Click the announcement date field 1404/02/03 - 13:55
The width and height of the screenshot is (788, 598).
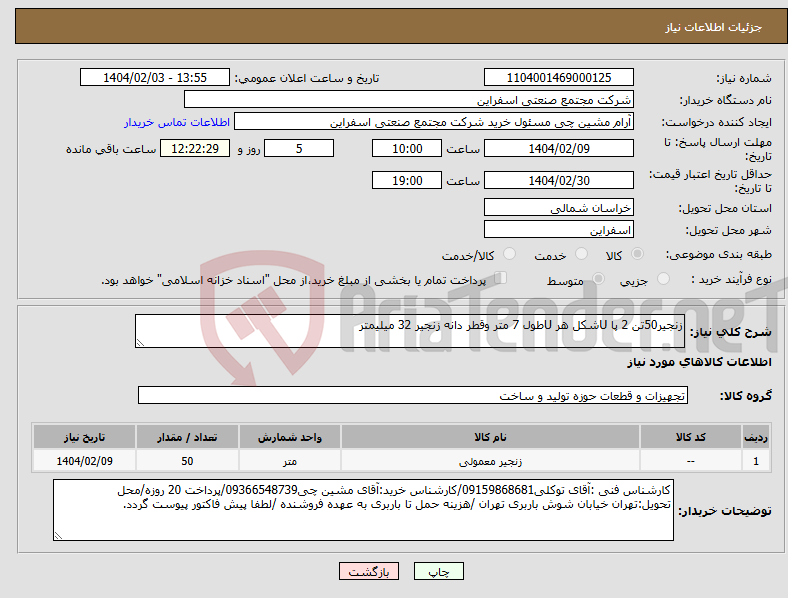(x=155, y=77)
